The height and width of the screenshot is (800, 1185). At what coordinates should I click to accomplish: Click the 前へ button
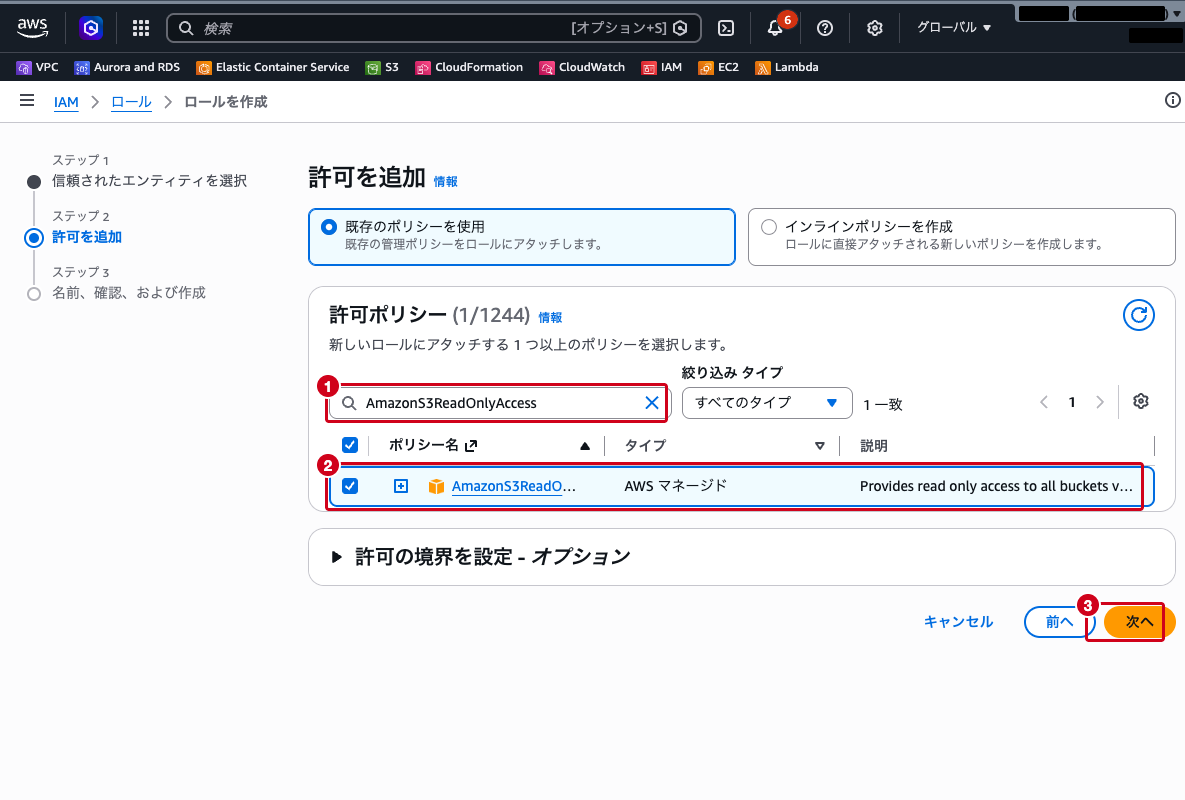[1060, 622]
